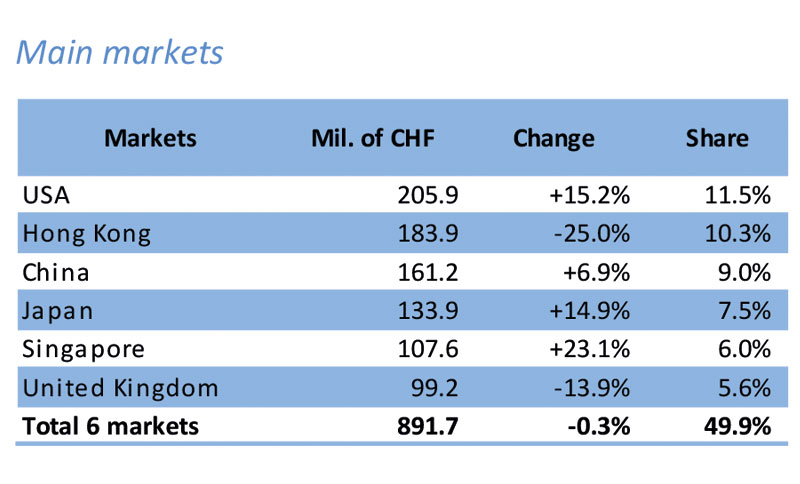Click Singapore's 107.6 value
Image resolution: width=800 pixels, height=484 pixels.
pyautogui.click(x=428, y=349)
